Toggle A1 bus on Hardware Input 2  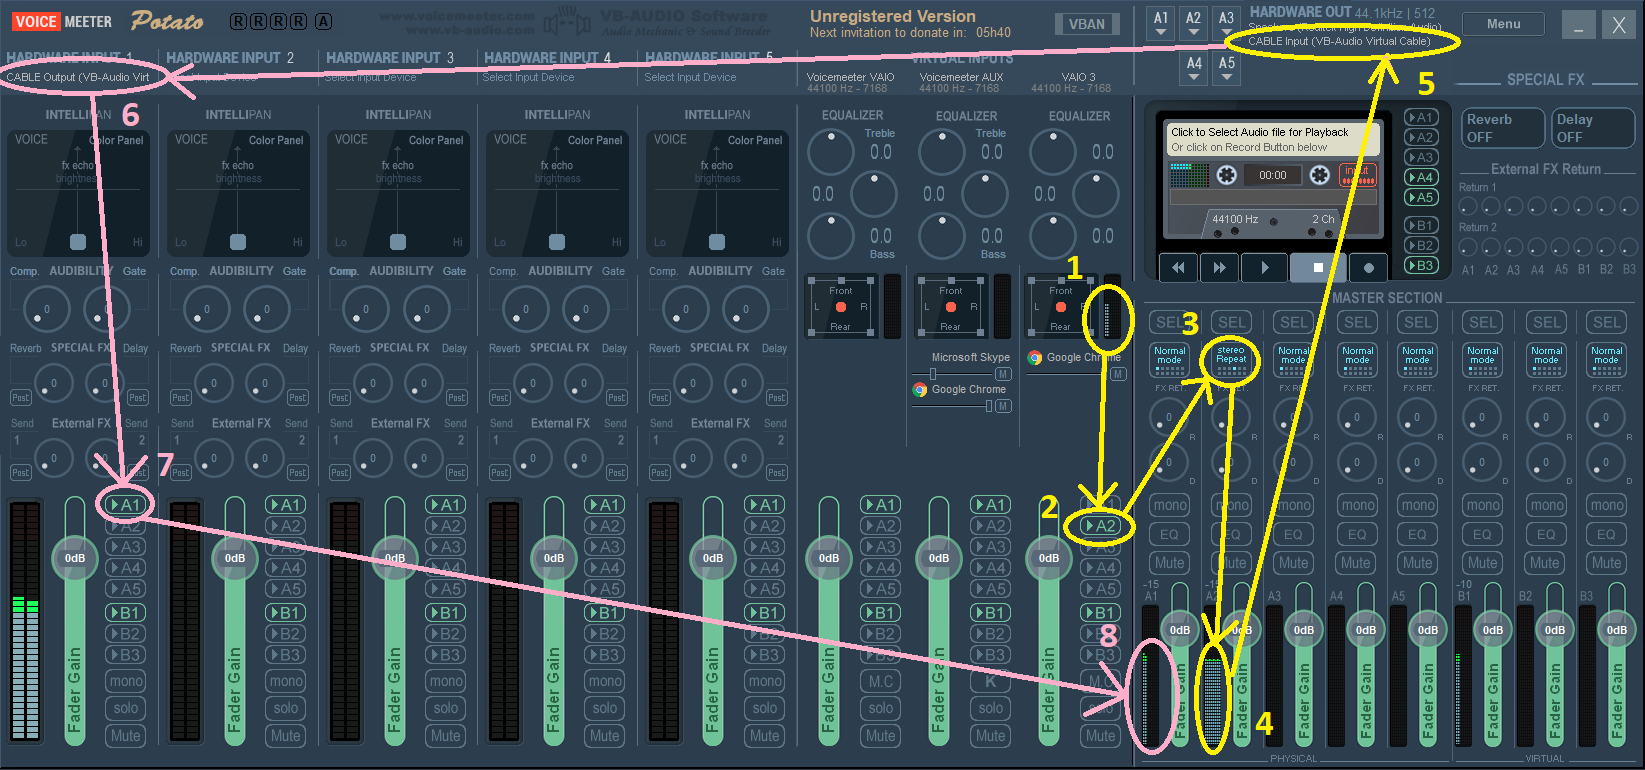(285, 505)
